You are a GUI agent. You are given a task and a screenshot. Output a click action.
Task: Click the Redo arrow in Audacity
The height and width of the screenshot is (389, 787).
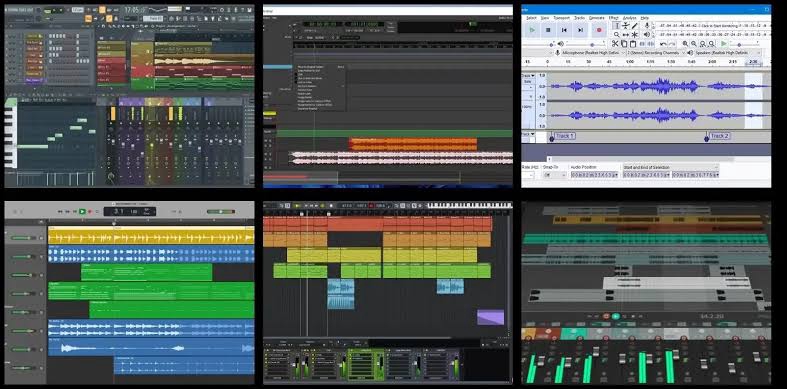click(672, 44)
